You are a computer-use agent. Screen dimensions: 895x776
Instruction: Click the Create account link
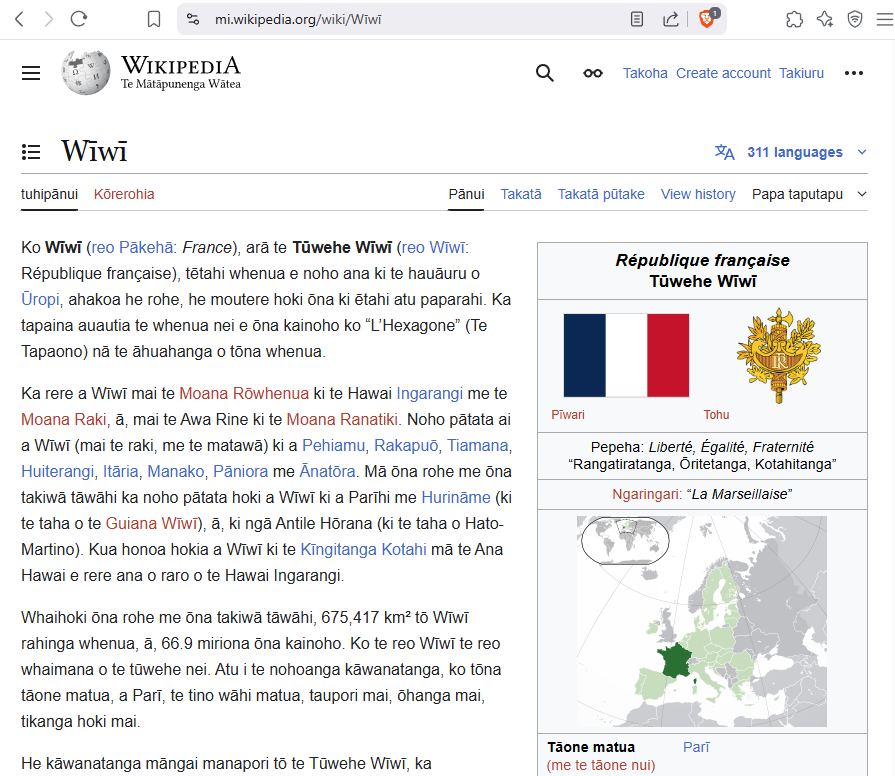pos(723,73)
